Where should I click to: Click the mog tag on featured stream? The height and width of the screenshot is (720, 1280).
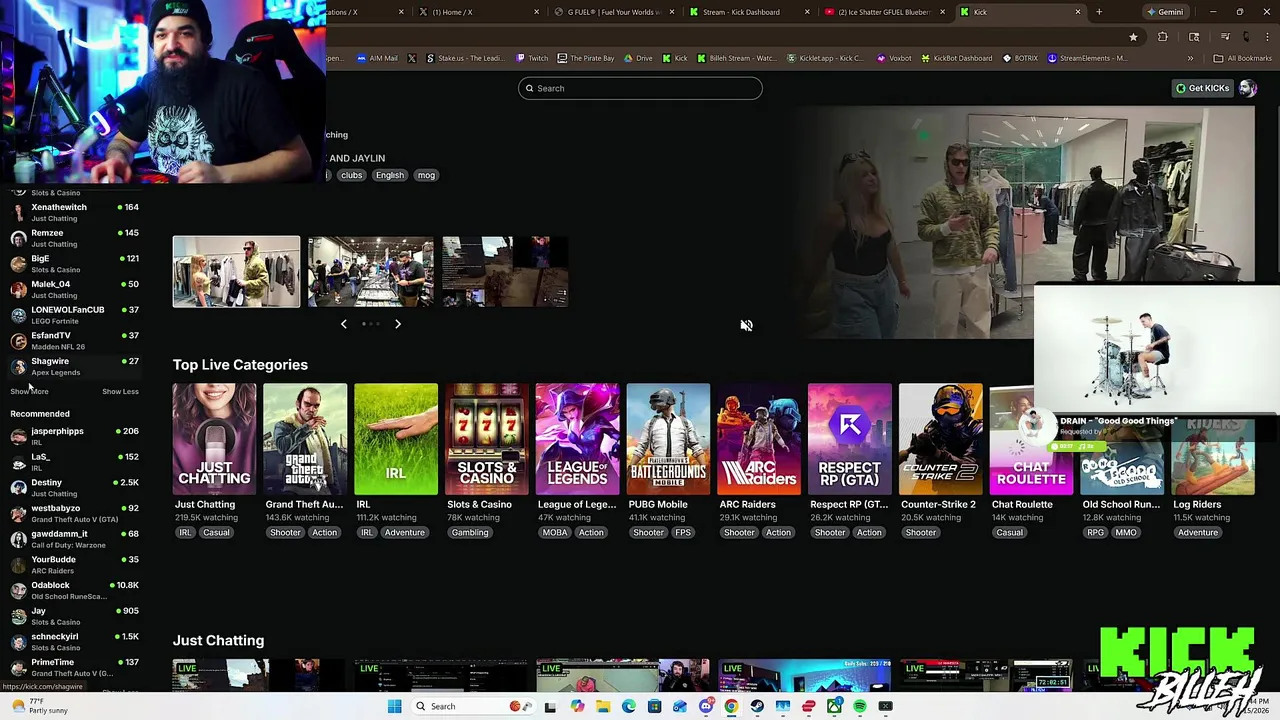coord(426,175)
